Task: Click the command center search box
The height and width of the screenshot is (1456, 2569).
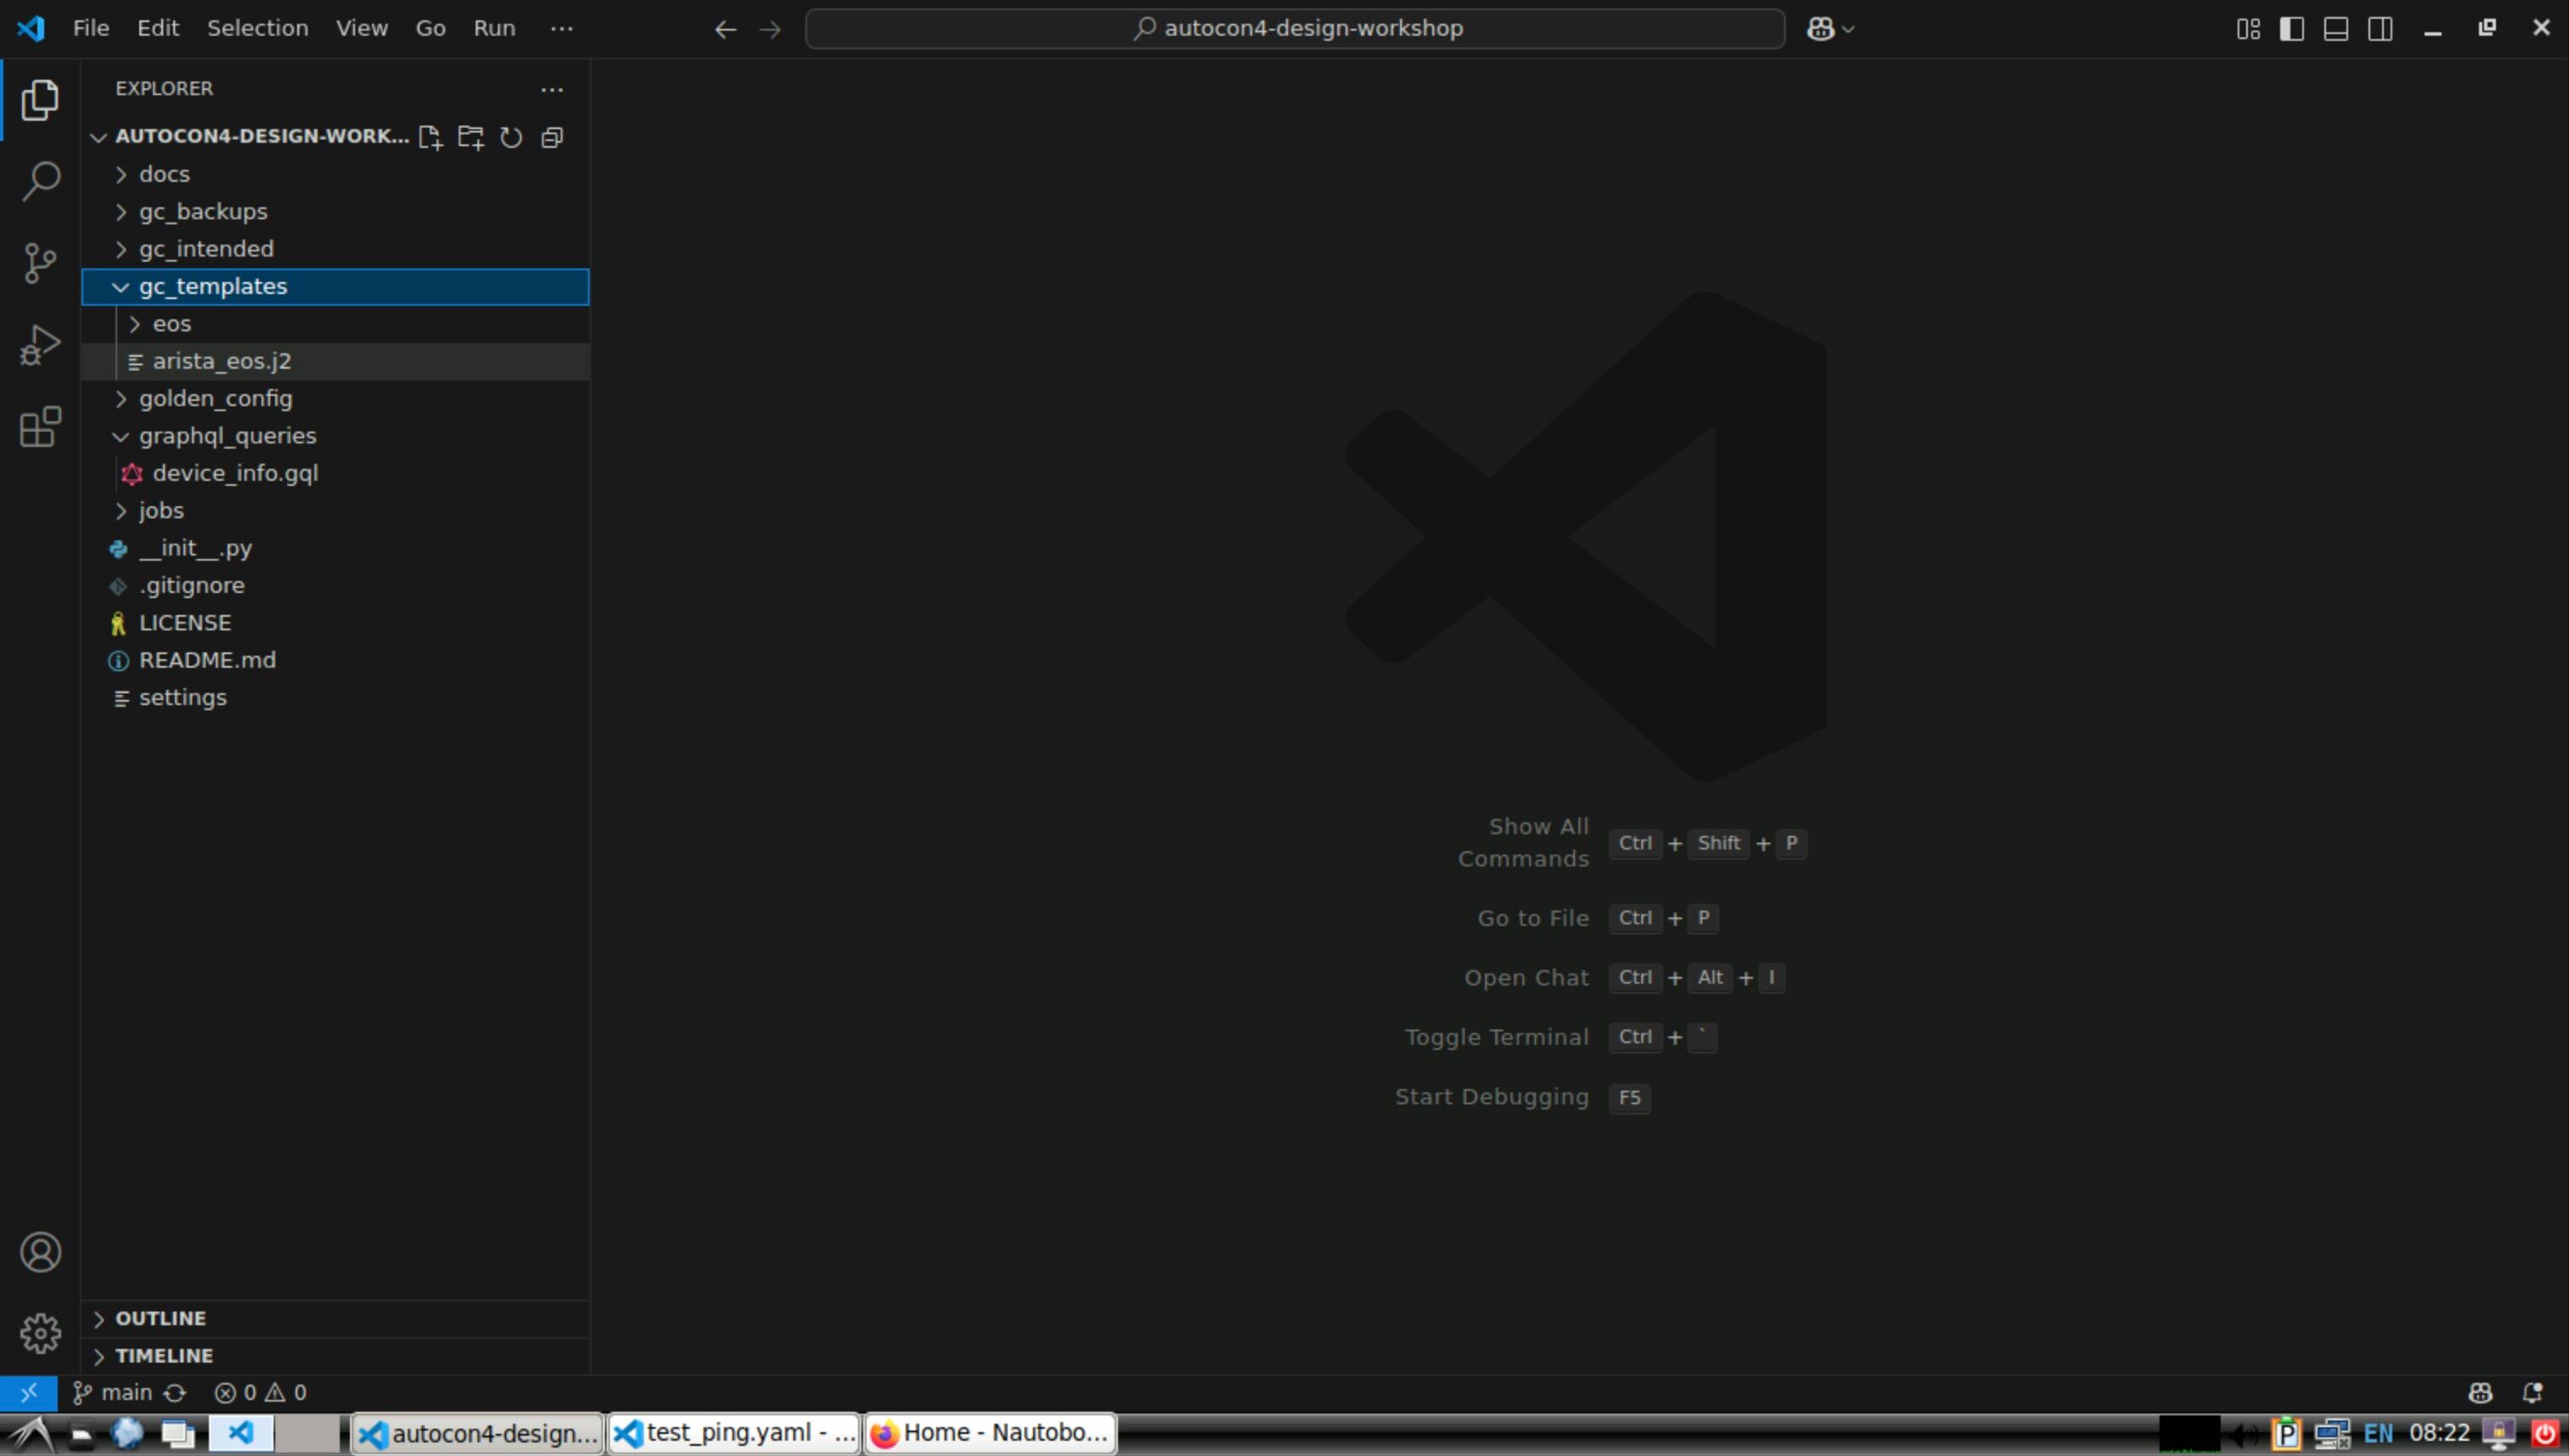Action: point(1295,29)
